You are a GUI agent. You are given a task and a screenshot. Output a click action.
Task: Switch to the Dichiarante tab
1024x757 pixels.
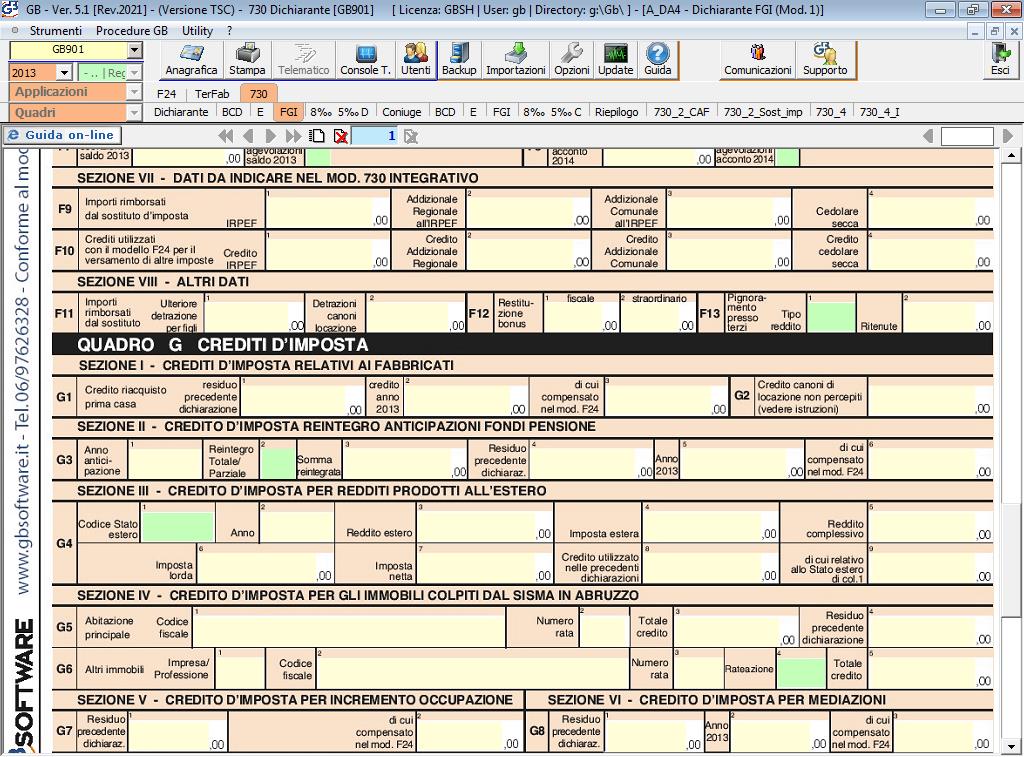click(181, 112)
